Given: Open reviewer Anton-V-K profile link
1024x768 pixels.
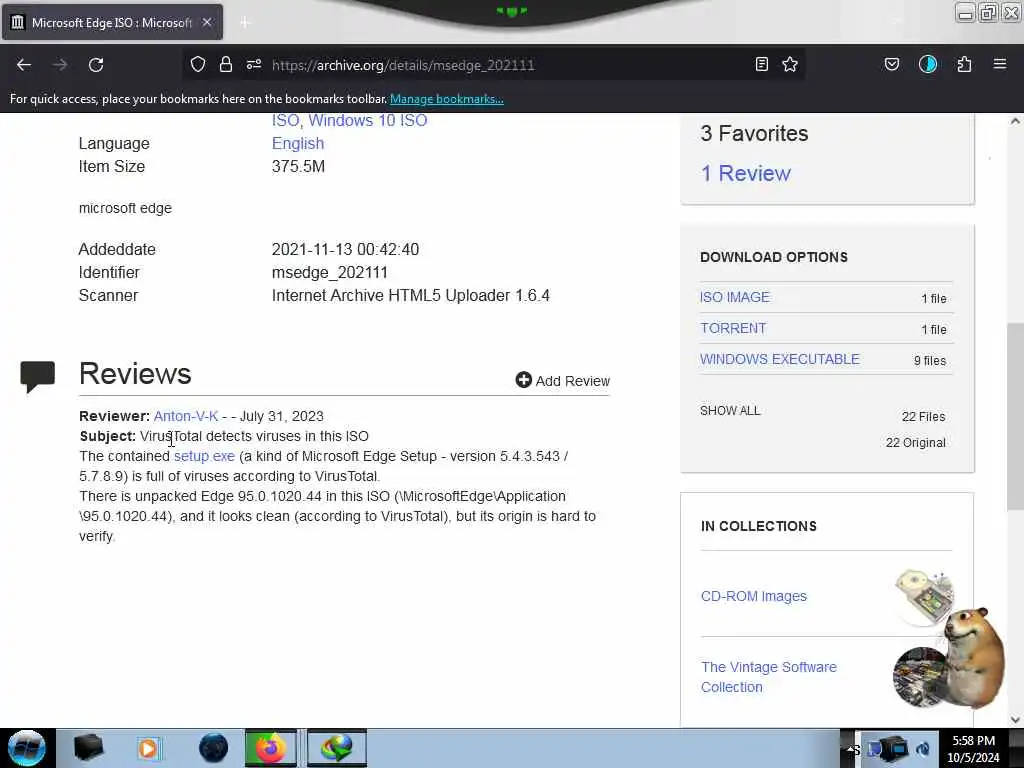Looking at the screenshot, I should [x=185, y=416].
